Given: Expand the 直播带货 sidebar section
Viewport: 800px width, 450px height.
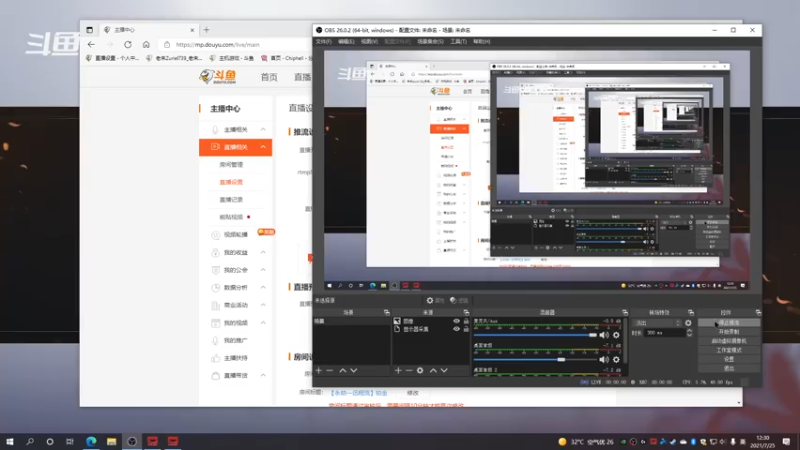Looking at the screenshot, I should point(263,375).
